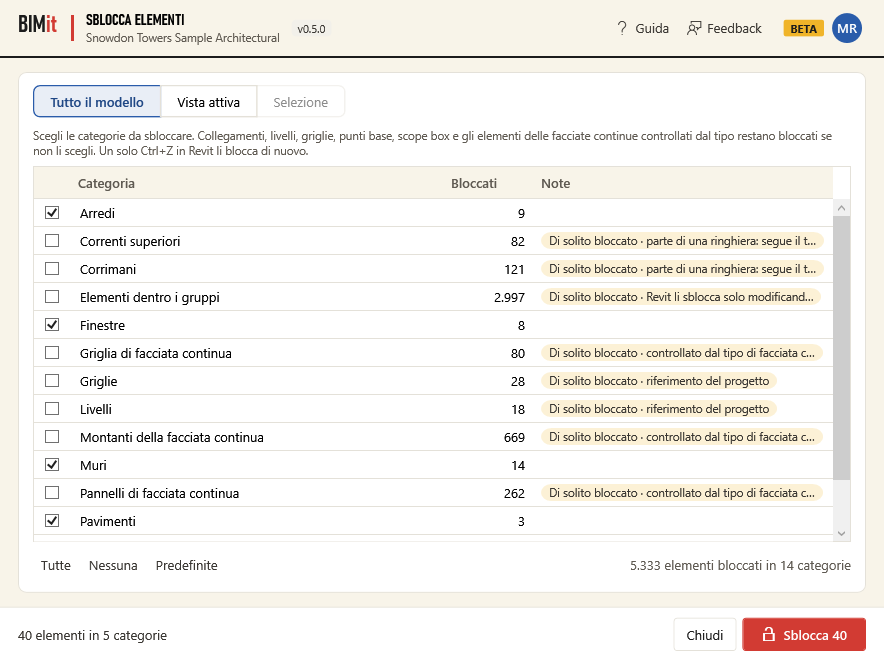Tick the Elementi dentro i gruppi checkbox
This screenshot has height=661, width=884.
[x=52, y=297]
